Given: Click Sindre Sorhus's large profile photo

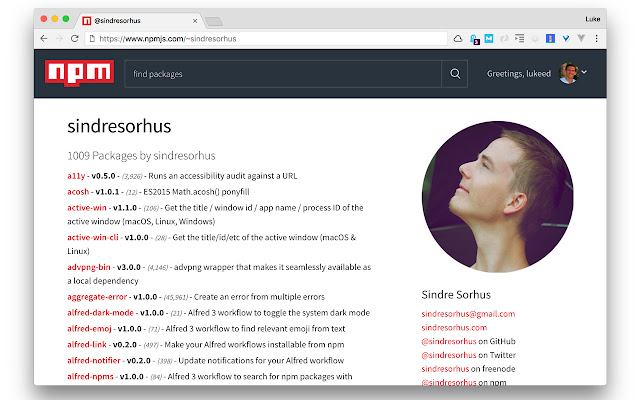Looking at the screenshot, I should [x=497, y=196].
